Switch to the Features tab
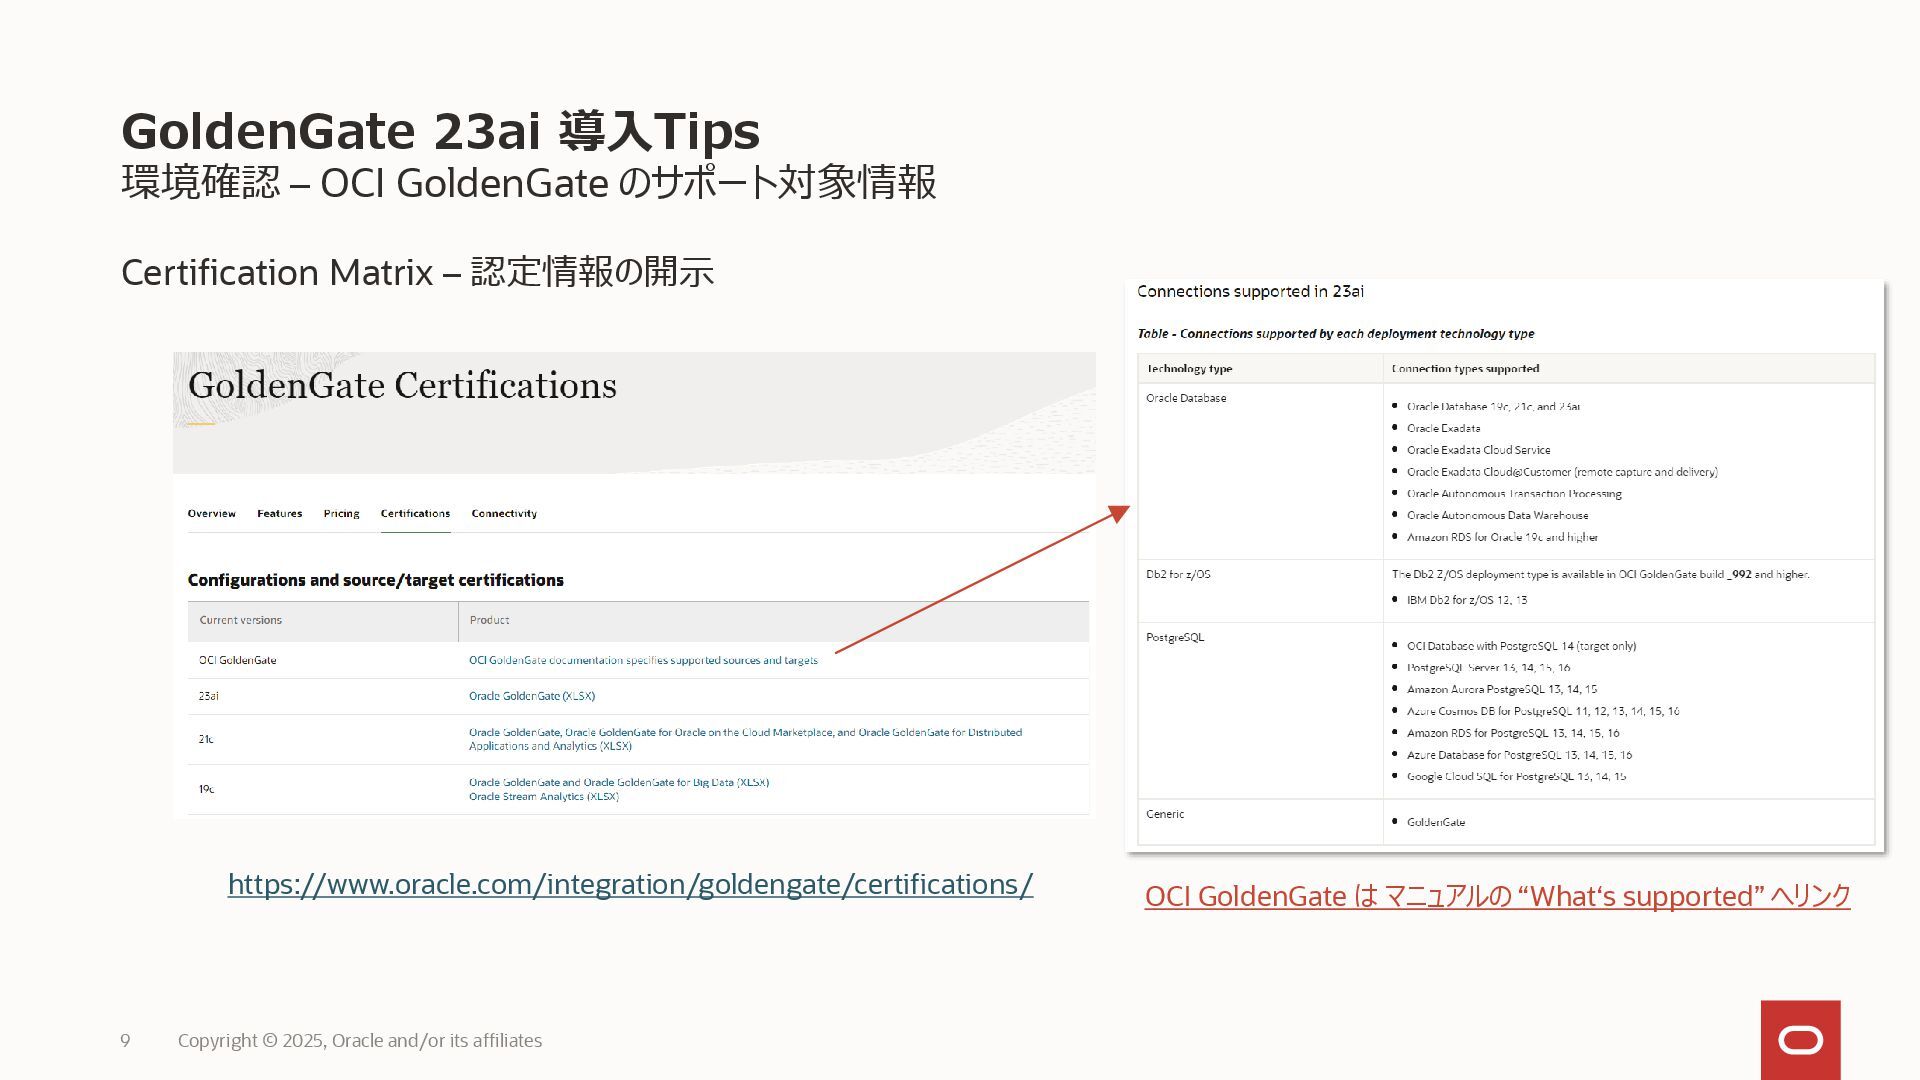This screenshot has height=1080, width=1920. 279,514
